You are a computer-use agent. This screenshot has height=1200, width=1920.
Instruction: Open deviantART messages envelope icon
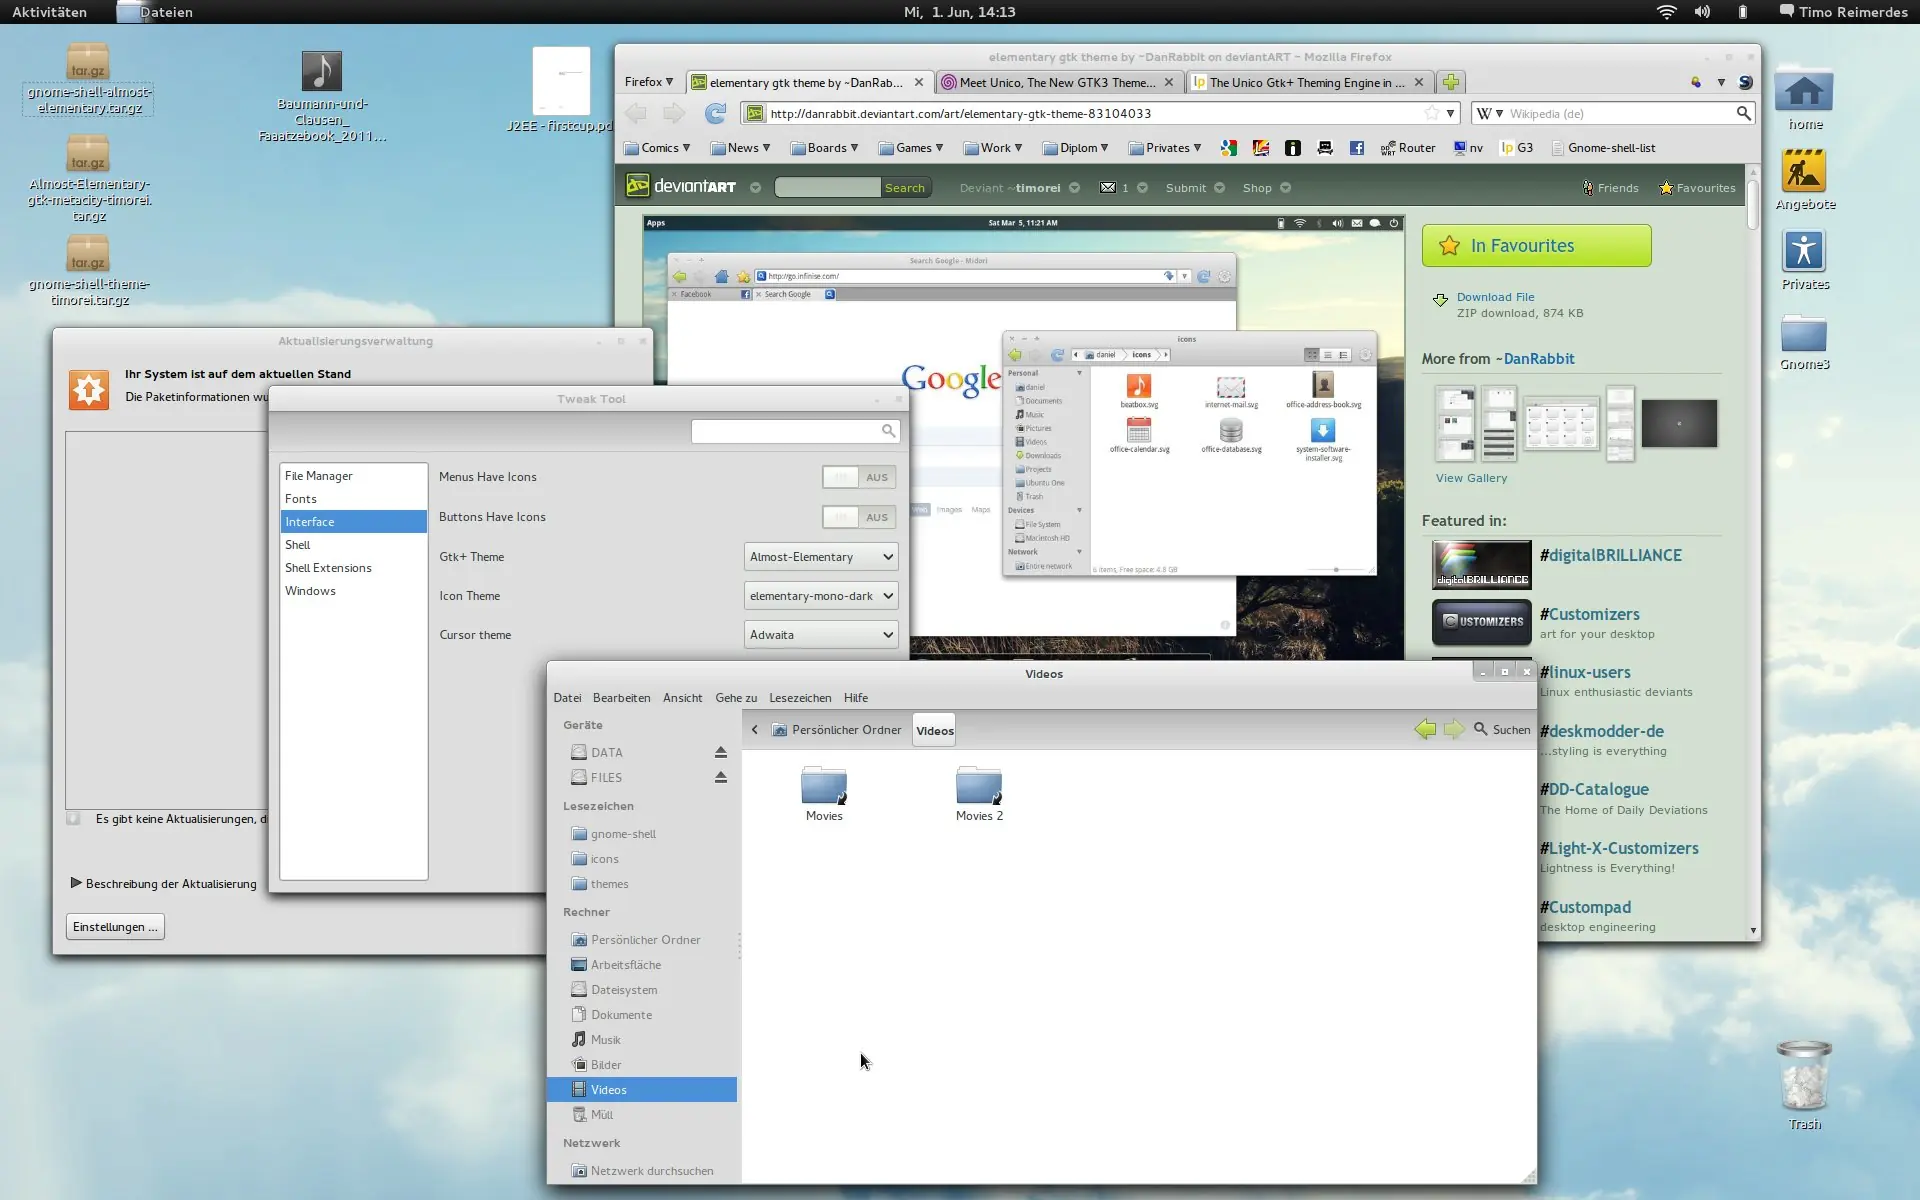pyautogui.click(x=1107, y=187)
